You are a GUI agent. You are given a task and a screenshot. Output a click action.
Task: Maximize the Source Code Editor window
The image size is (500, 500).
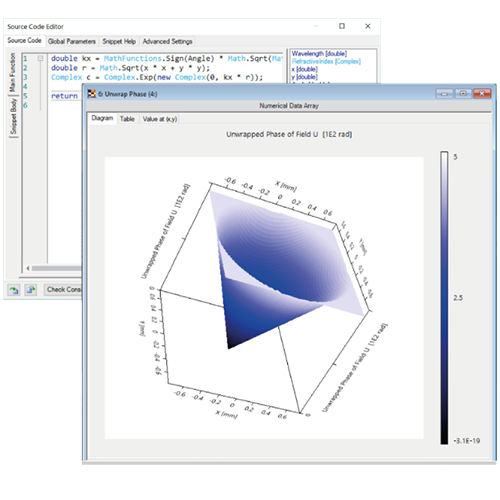pyautogui.click(x=342, y=26)
